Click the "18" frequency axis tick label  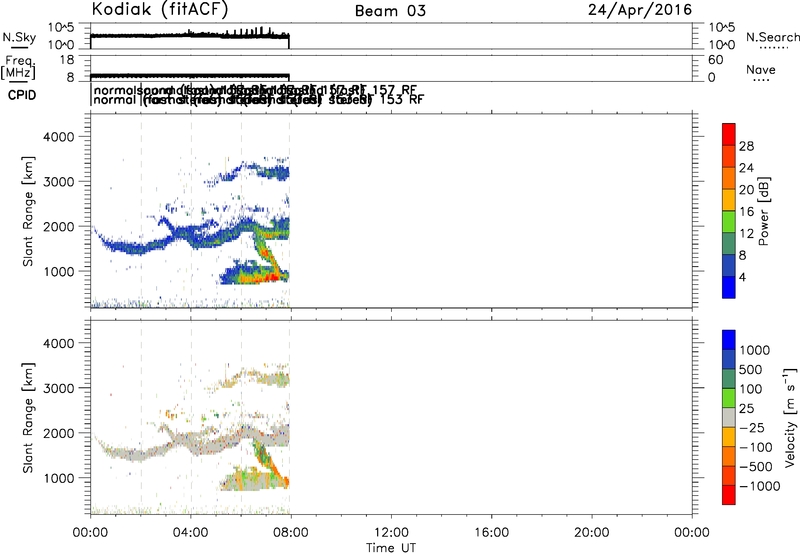coord(66,60)
